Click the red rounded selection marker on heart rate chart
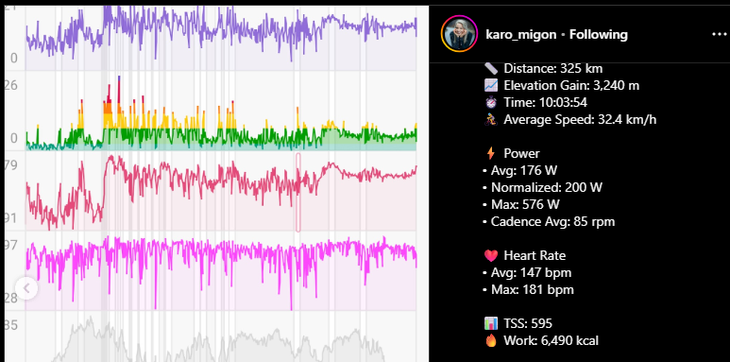730x362 pixels. 298,192
